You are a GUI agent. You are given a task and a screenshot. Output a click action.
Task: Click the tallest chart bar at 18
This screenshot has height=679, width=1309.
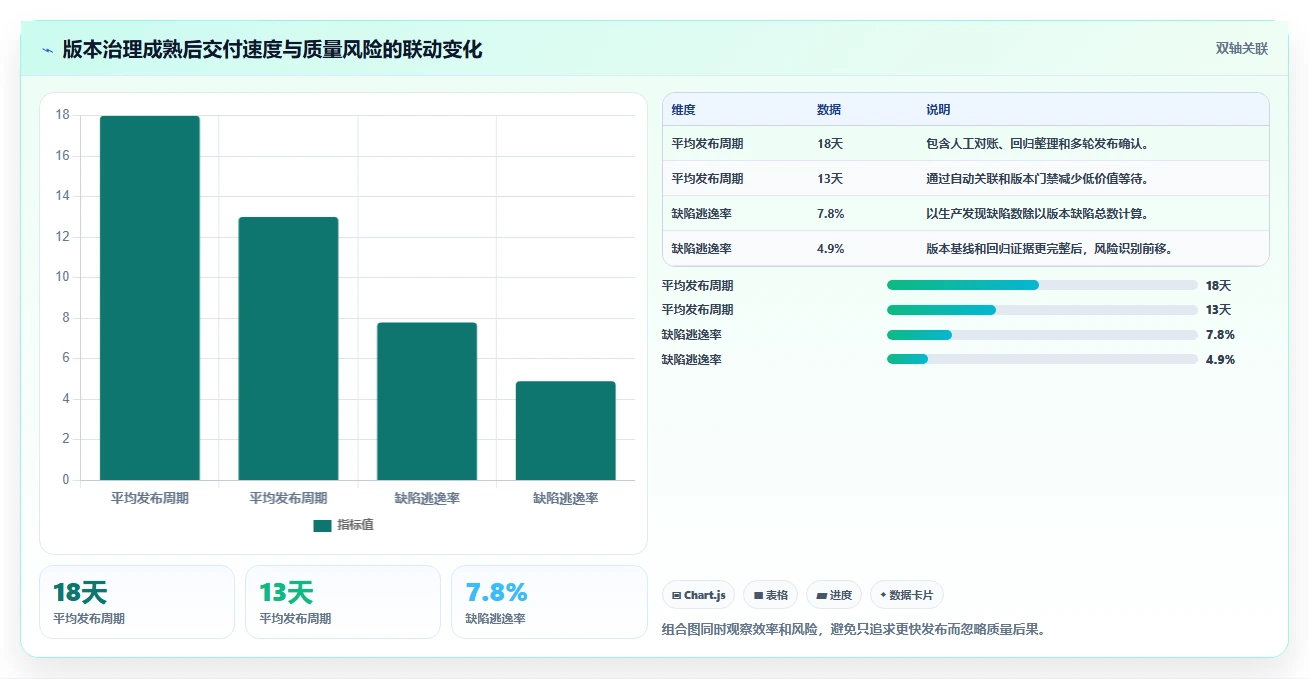[x=150, y=298]
